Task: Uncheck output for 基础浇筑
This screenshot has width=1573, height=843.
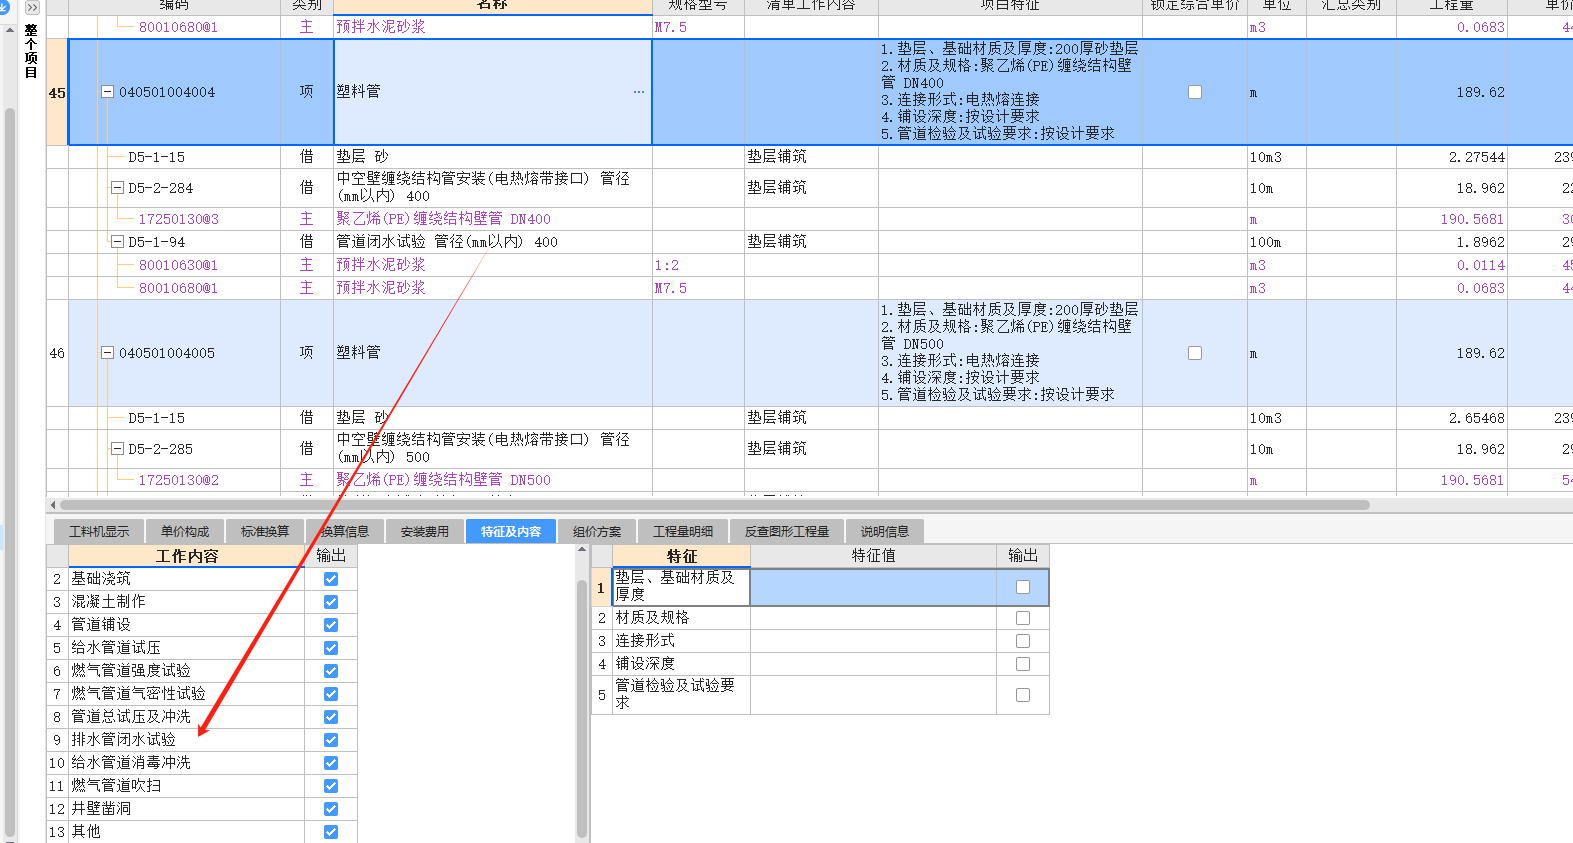Action: 331,579
